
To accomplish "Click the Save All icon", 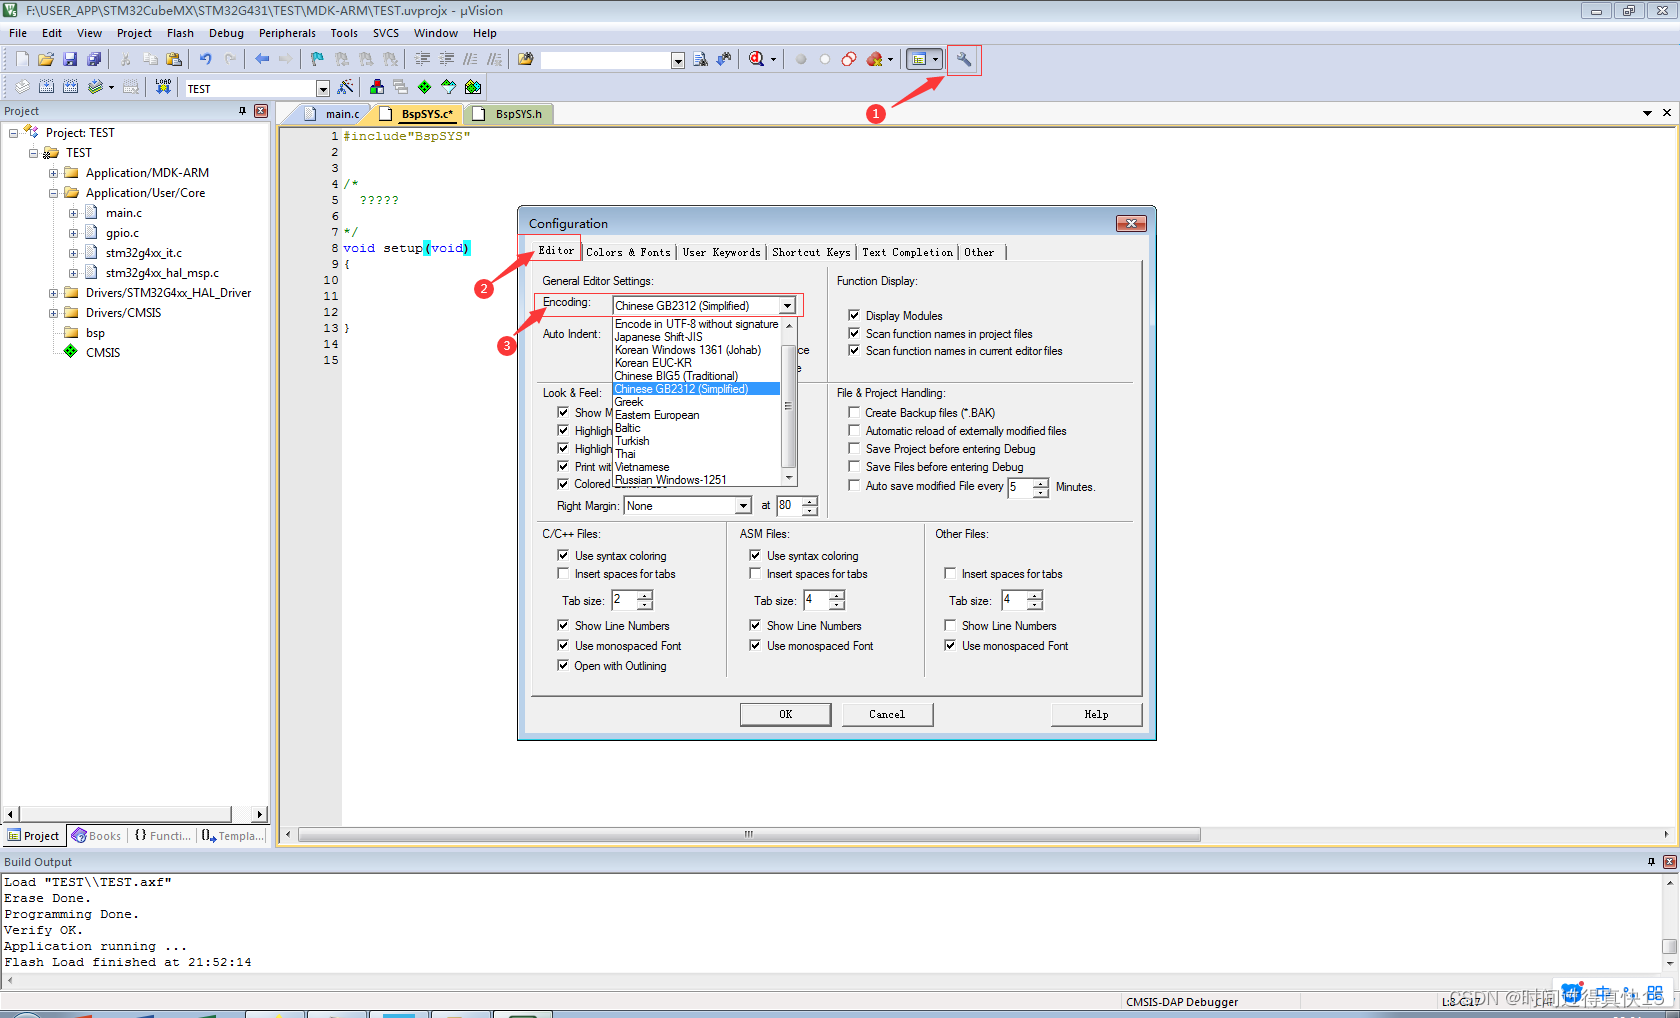I will pos(94,59).
